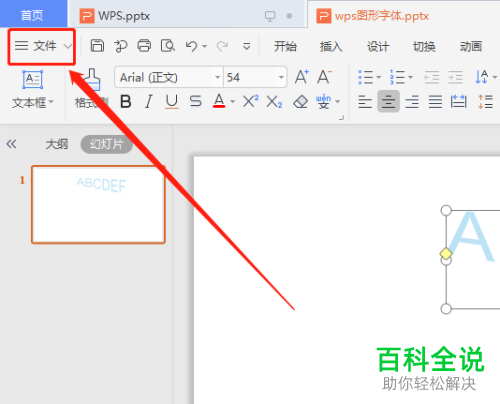Image resolution: width=500 pixels, height=404 pixels.
Task: Click the 文本框 text box icon
Action: tap(33, 80)
